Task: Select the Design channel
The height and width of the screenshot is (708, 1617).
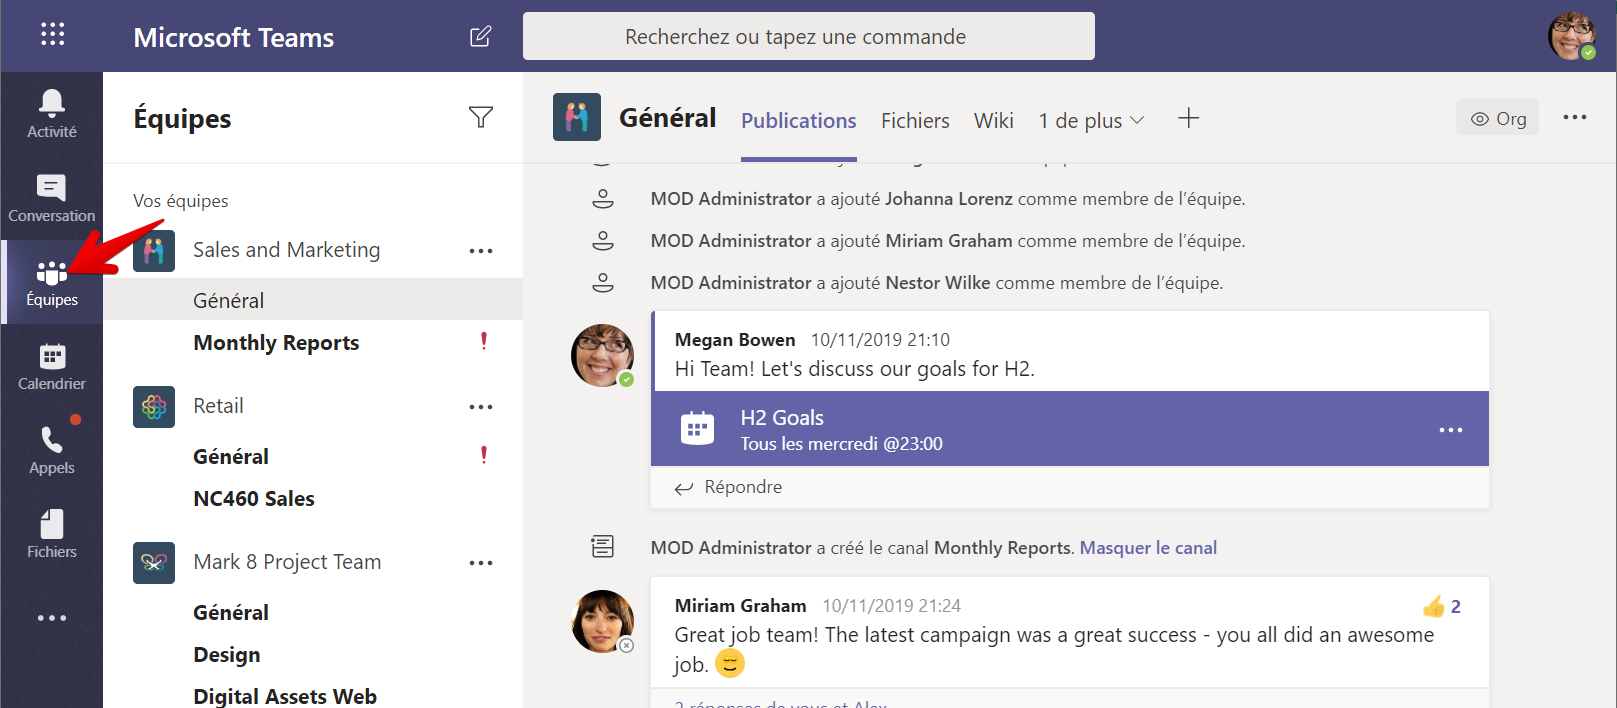Action: [227, 655]
